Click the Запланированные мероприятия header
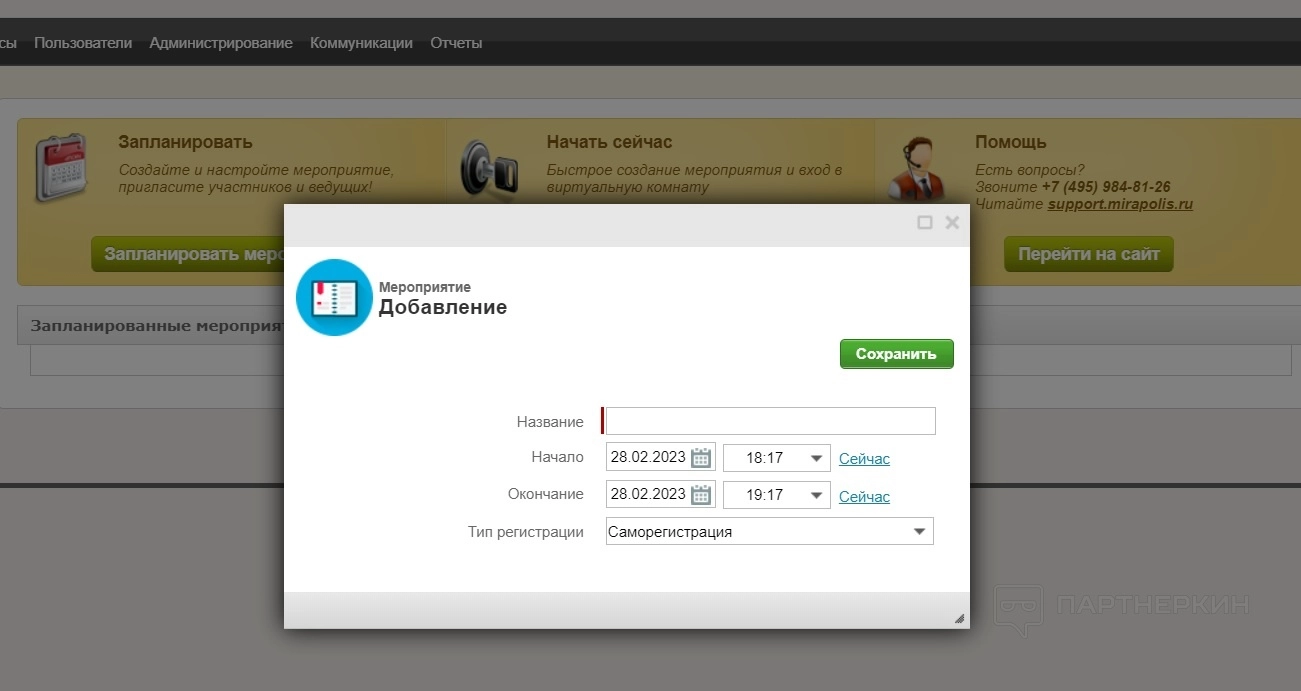The width and height of the screenshot is (1301, 691). point(157,326)
